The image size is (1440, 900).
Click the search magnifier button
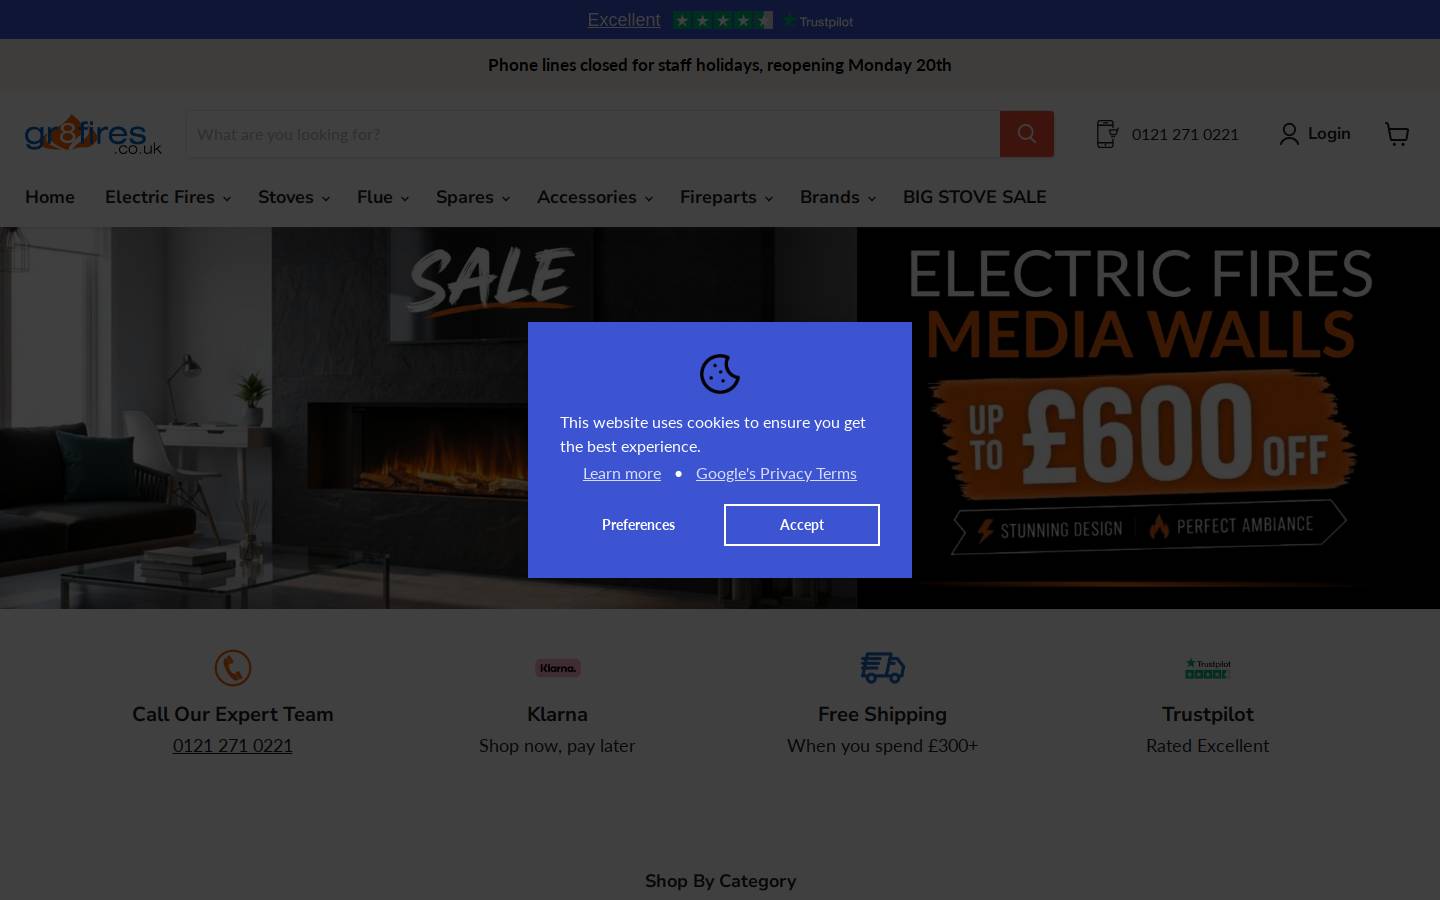pyautogui.click(x=1026, y=134)
